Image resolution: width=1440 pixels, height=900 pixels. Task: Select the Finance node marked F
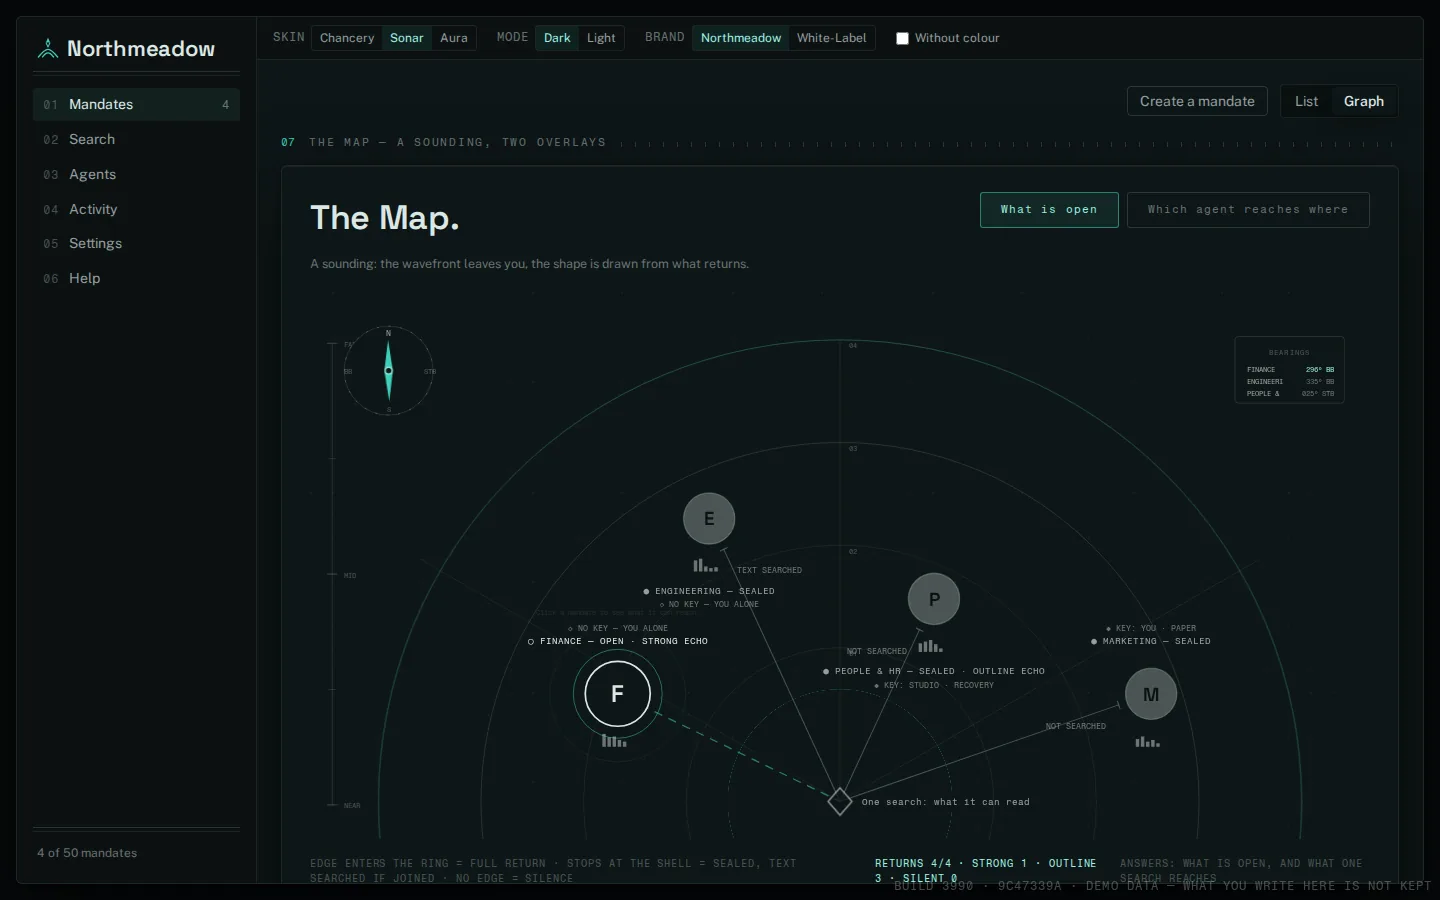pos(617,694)
